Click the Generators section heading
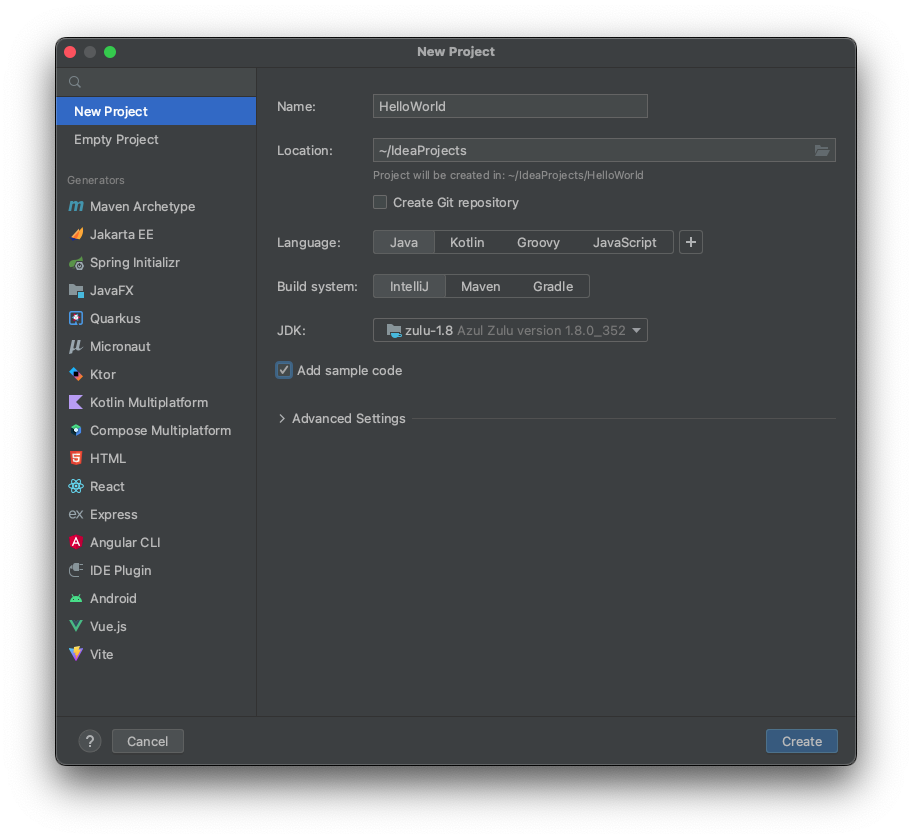Viewport: 912px width, 839px height. [96, 180]
